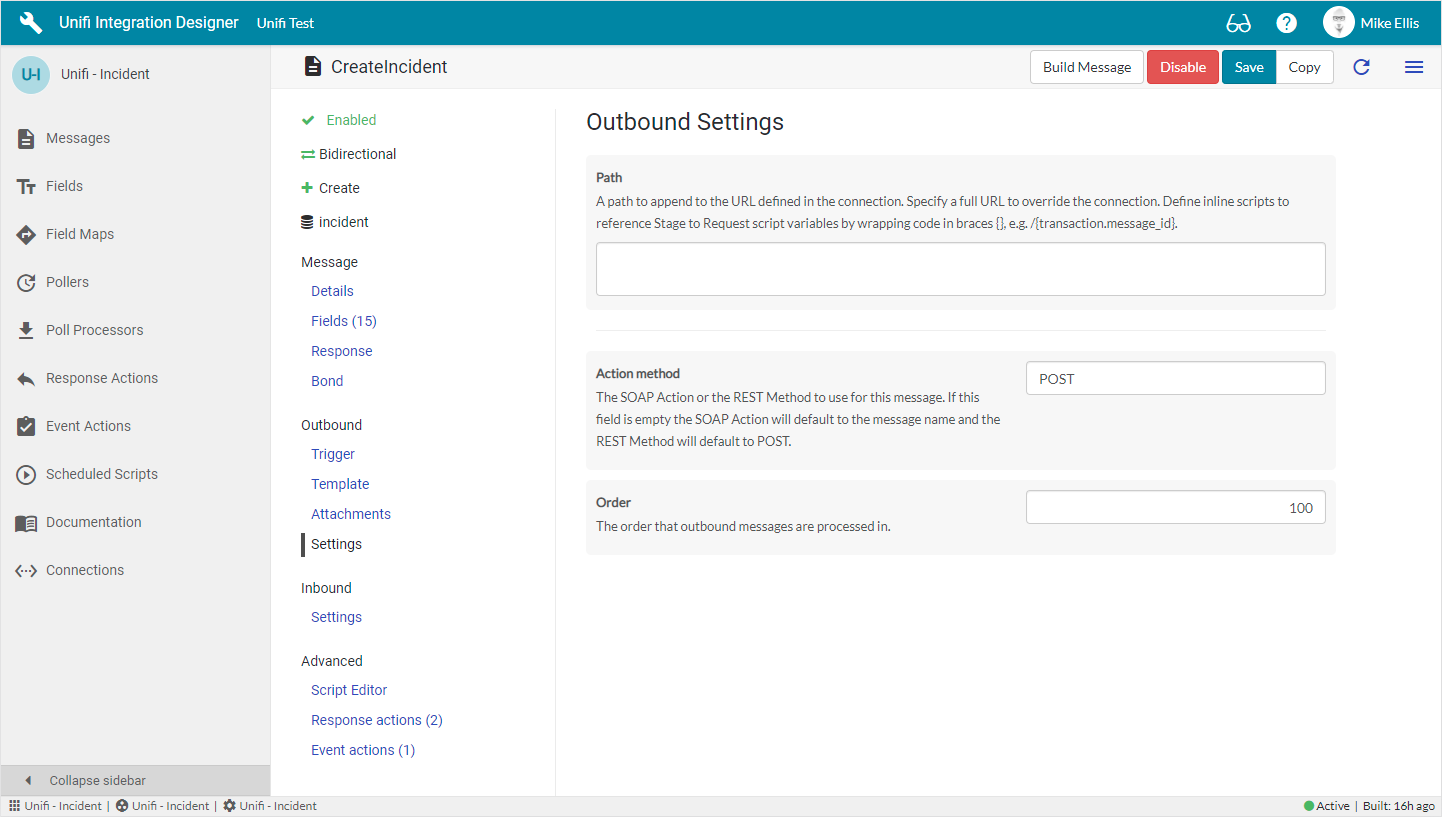Open Poll Processors in the sidebar
1442x817 pixels.
click(94, 330)
